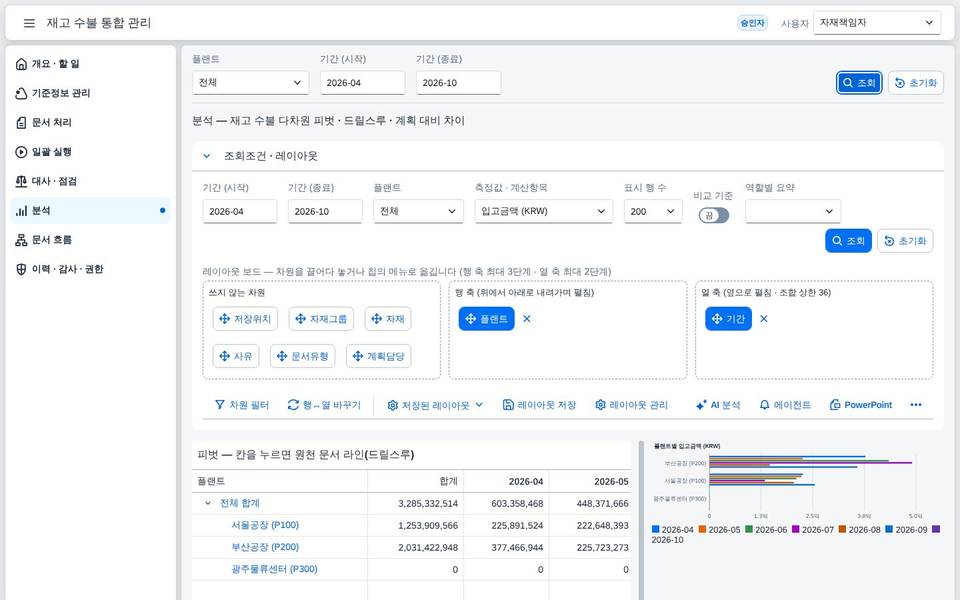The image size is (960, 600).
Task: Click the 자재 dimension chip
Action: (388, 319)
